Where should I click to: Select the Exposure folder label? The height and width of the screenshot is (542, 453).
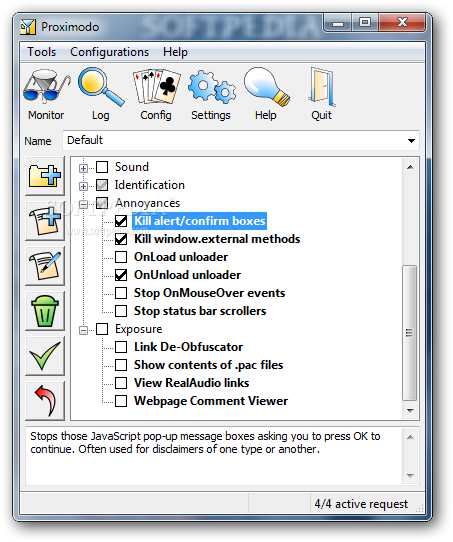pyautogui.click(x=139, y=329)
